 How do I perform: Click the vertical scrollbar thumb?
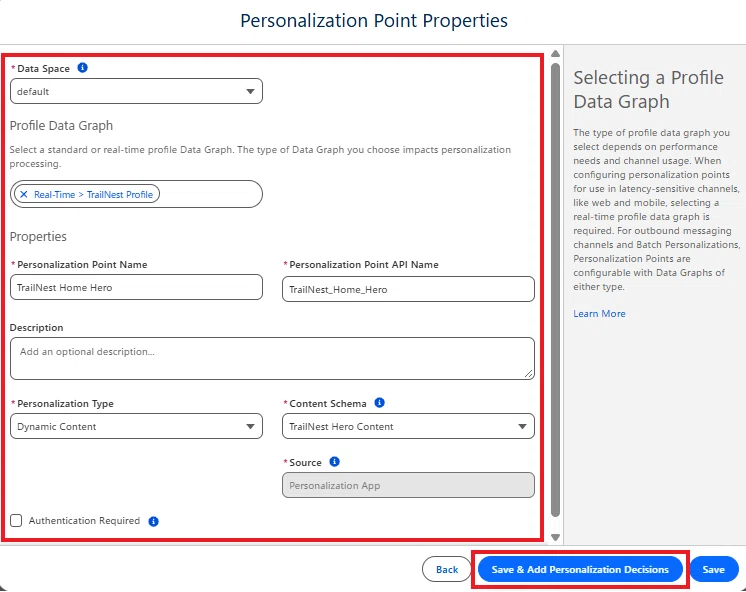pyautogui.click(x=555, y=290)
